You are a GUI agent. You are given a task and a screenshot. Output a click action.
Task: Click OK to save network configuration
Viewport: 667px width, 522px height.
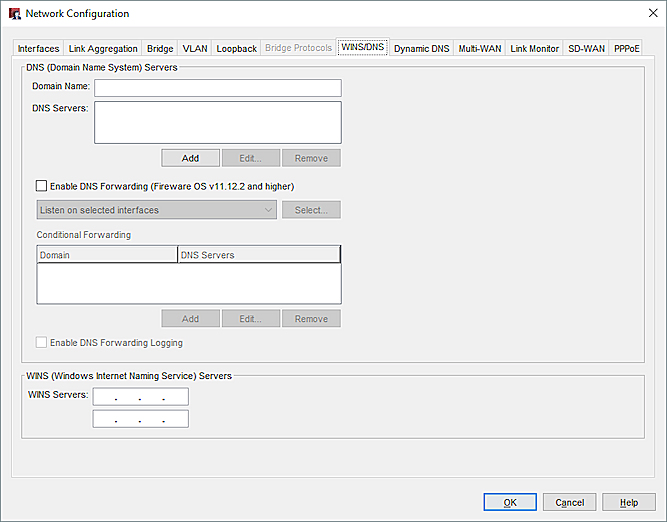[x=510, y=502]
